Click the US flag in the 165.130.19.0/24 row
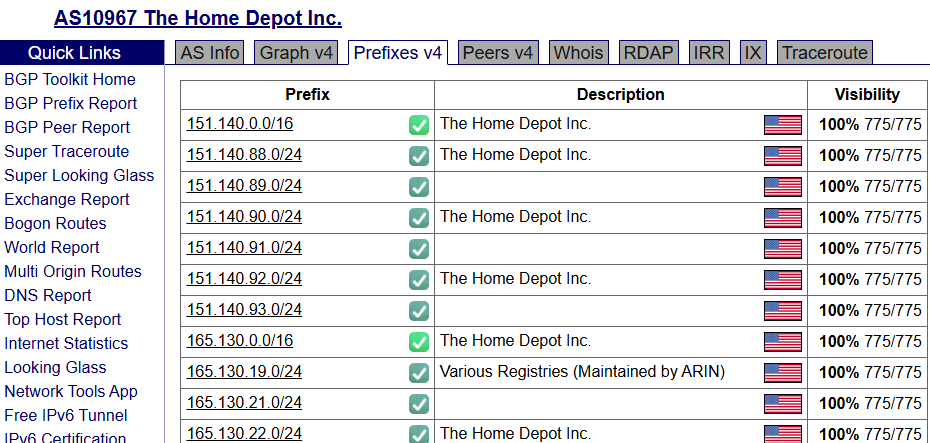 (x=783, y=373)
